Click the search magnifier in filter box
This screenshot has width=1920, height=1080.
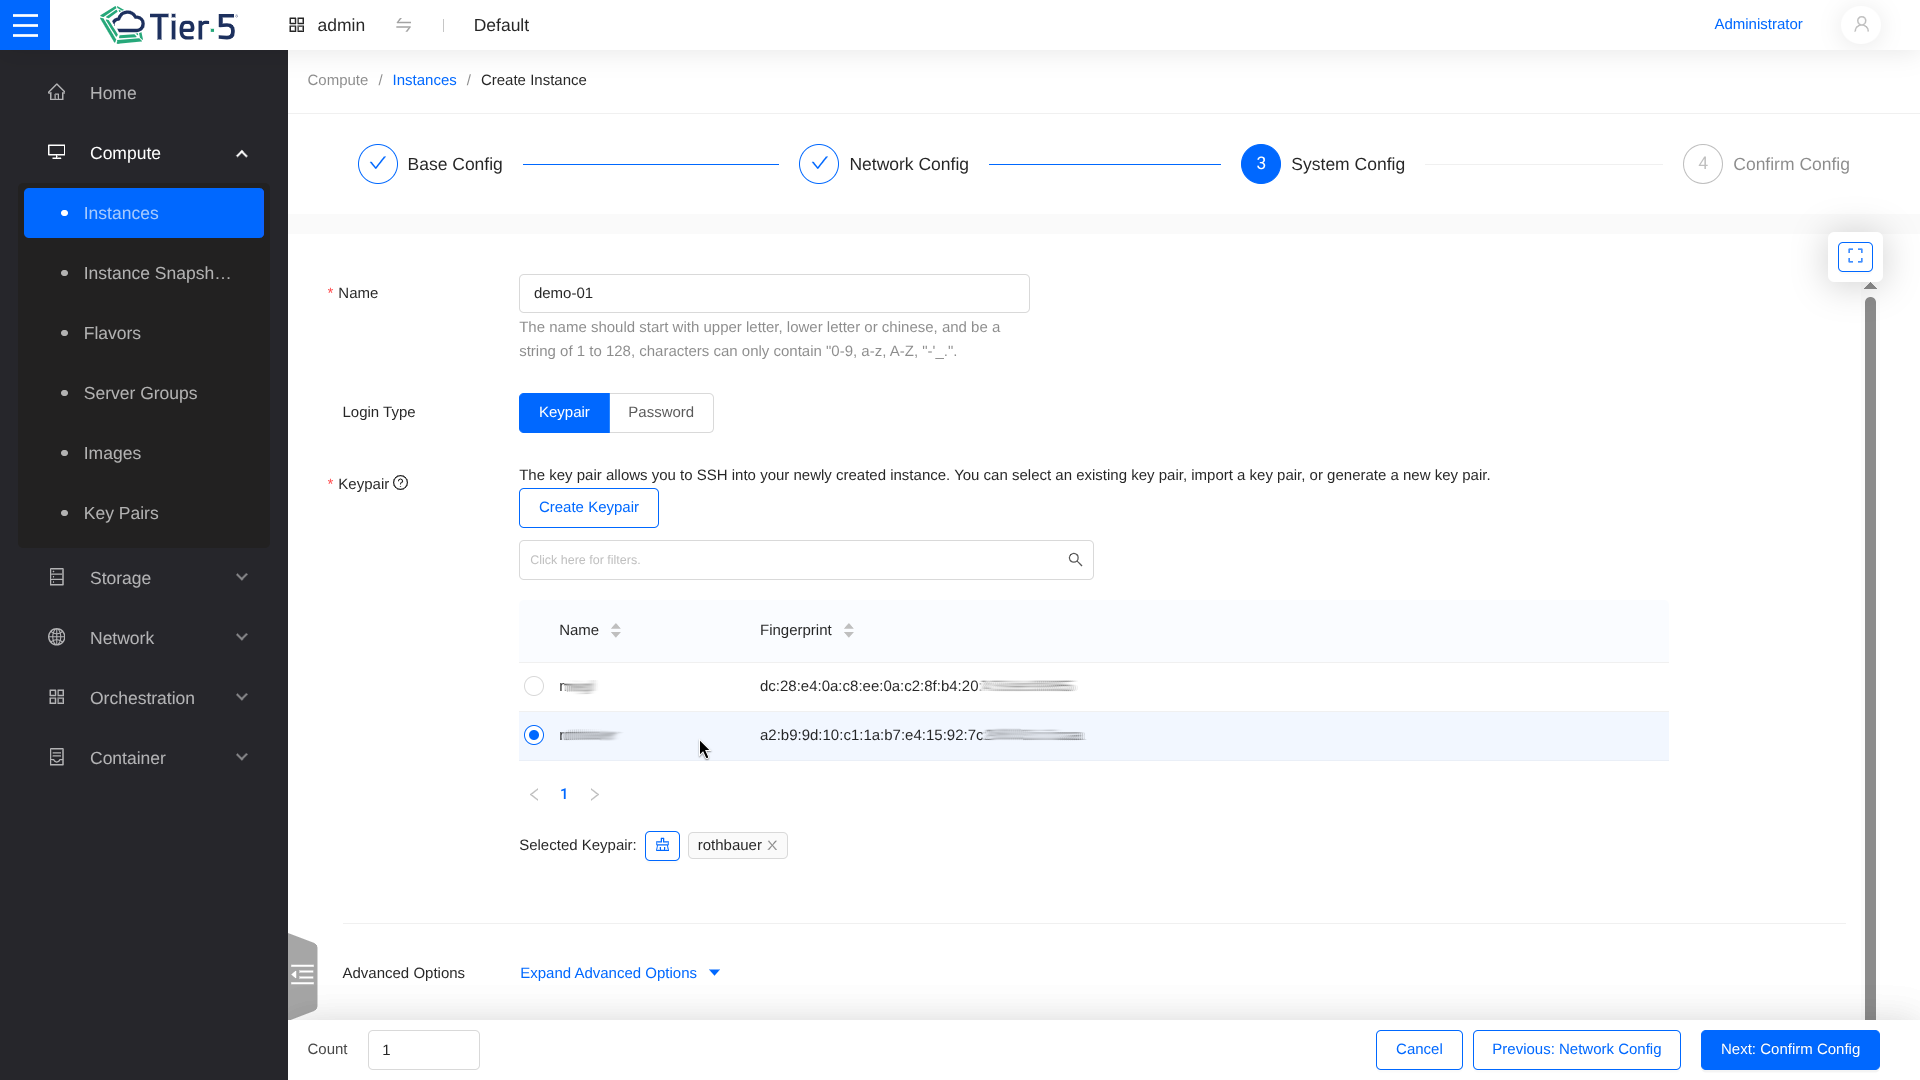pyautogui.click(x=1075, y=560)
